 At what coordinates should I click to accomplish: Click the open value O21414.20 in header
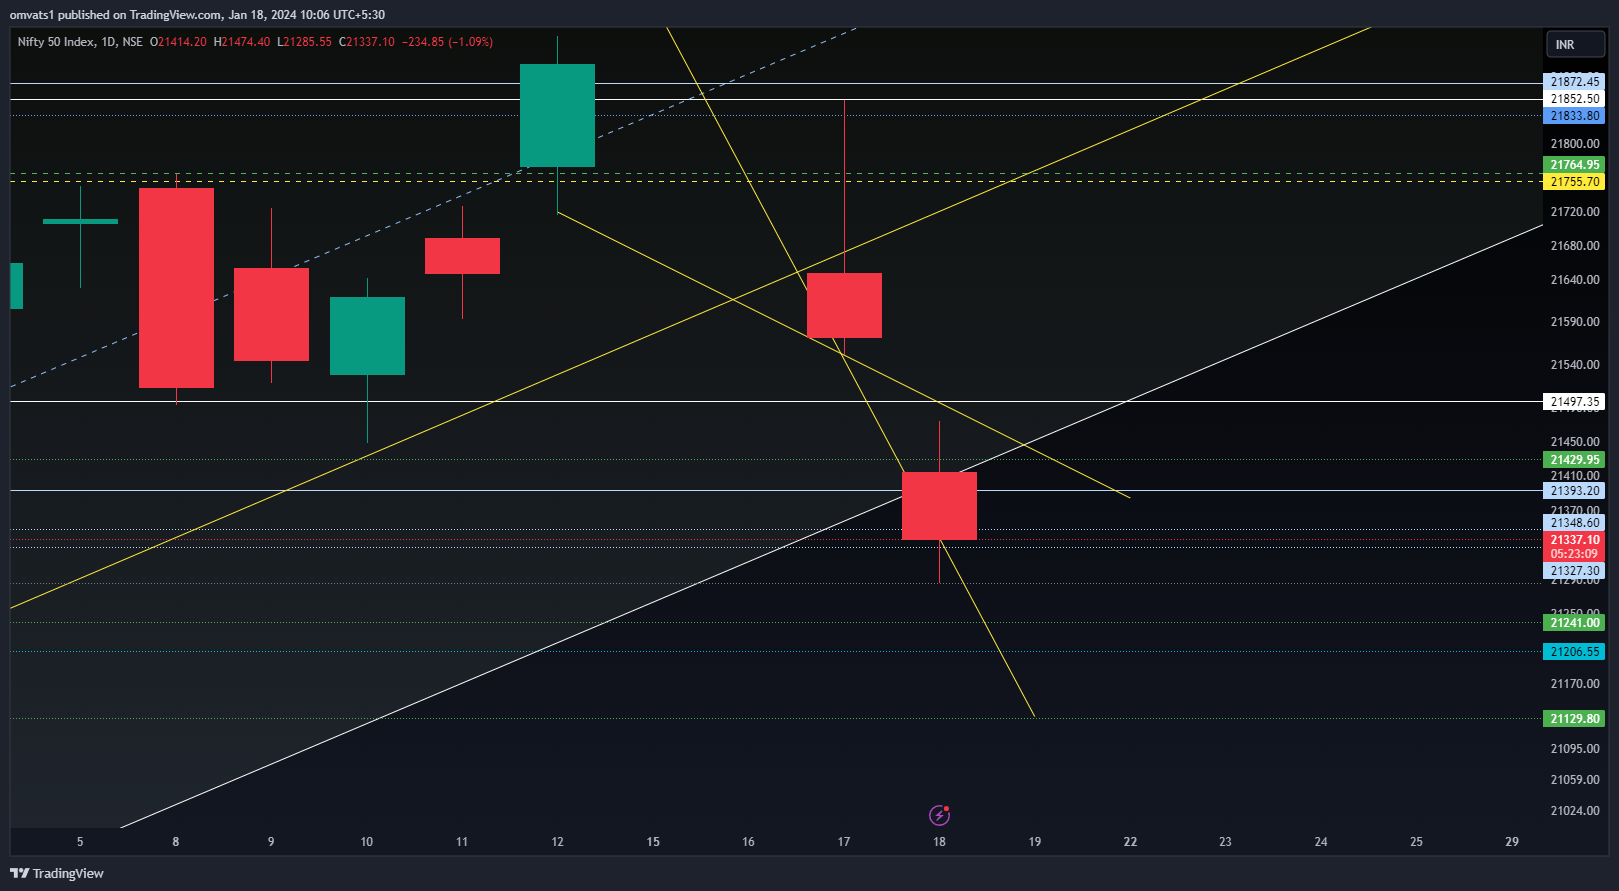178,42
